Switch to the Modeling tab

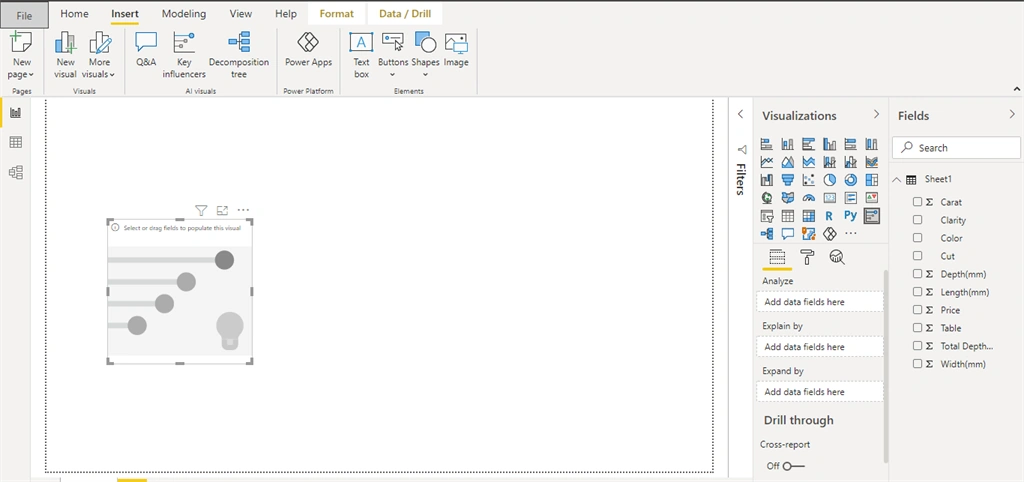pos(184,14)
